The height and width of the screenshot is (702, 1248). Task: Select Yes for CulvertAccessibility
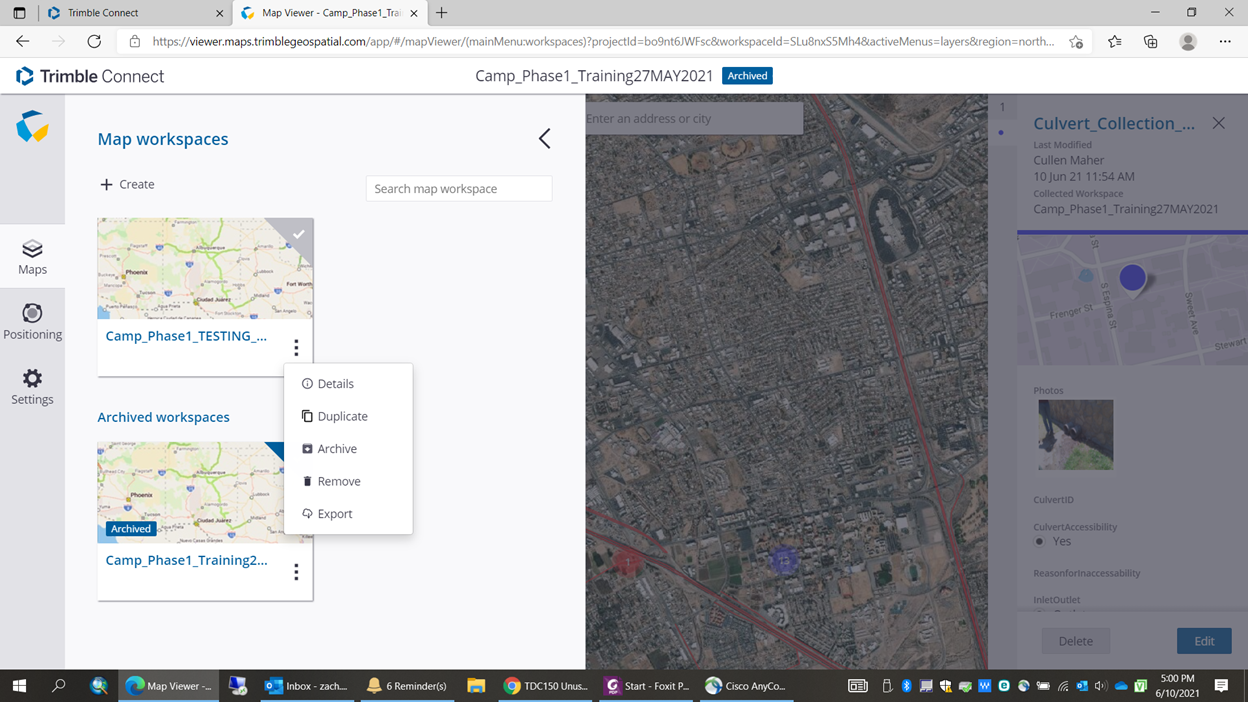1038,541
